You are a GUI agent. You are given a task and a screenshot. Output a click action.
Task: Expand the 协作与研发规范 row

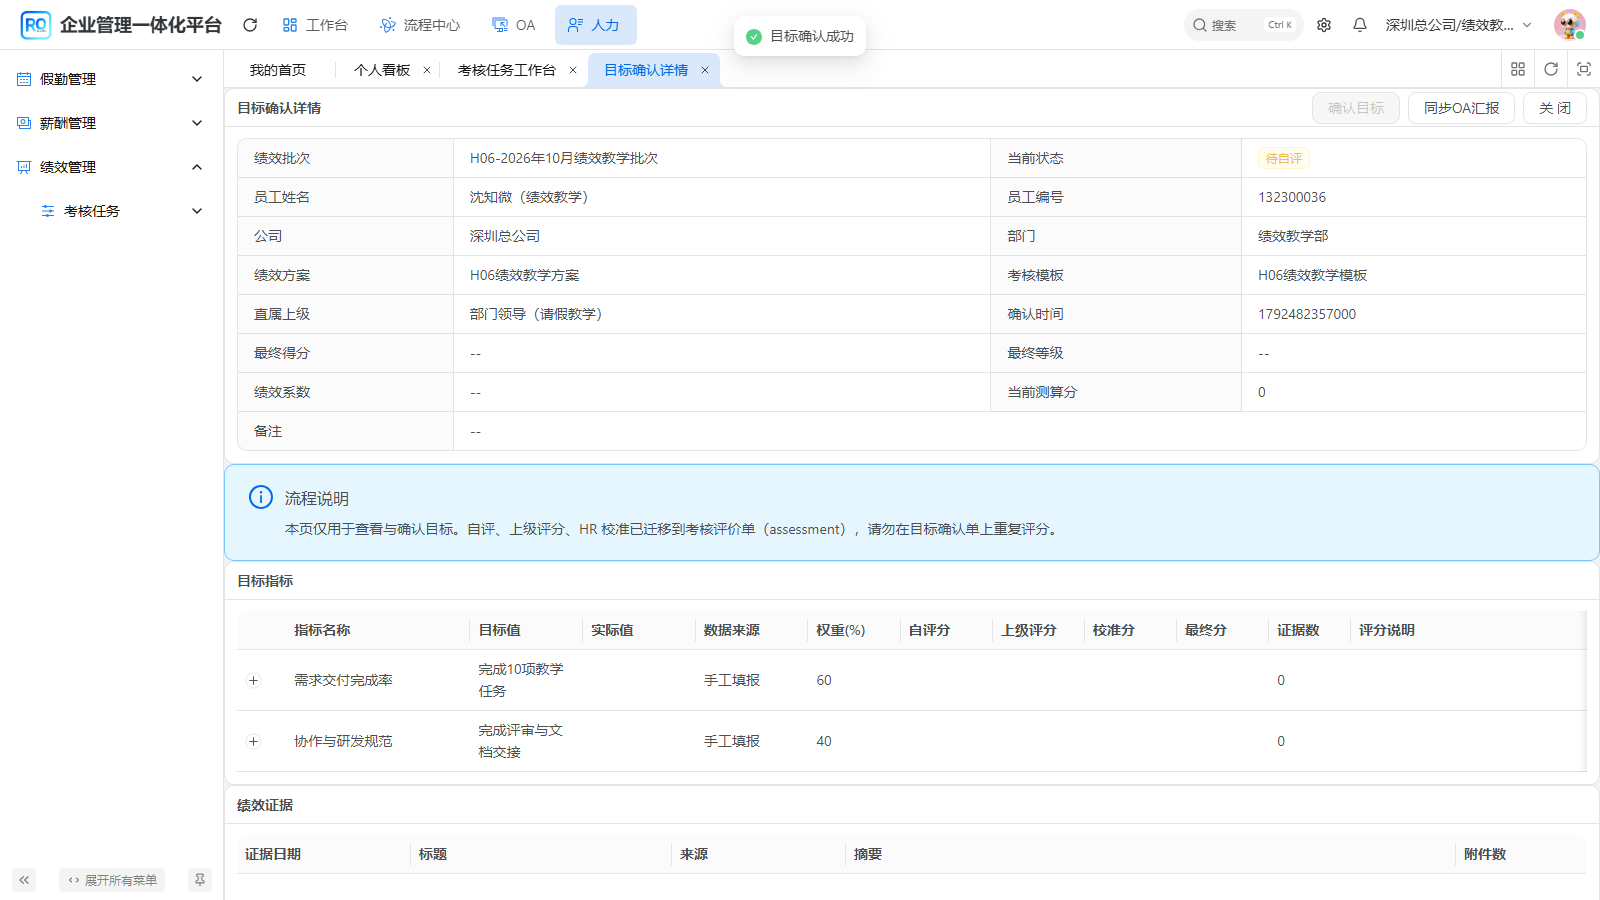click(x=253, y=741)
